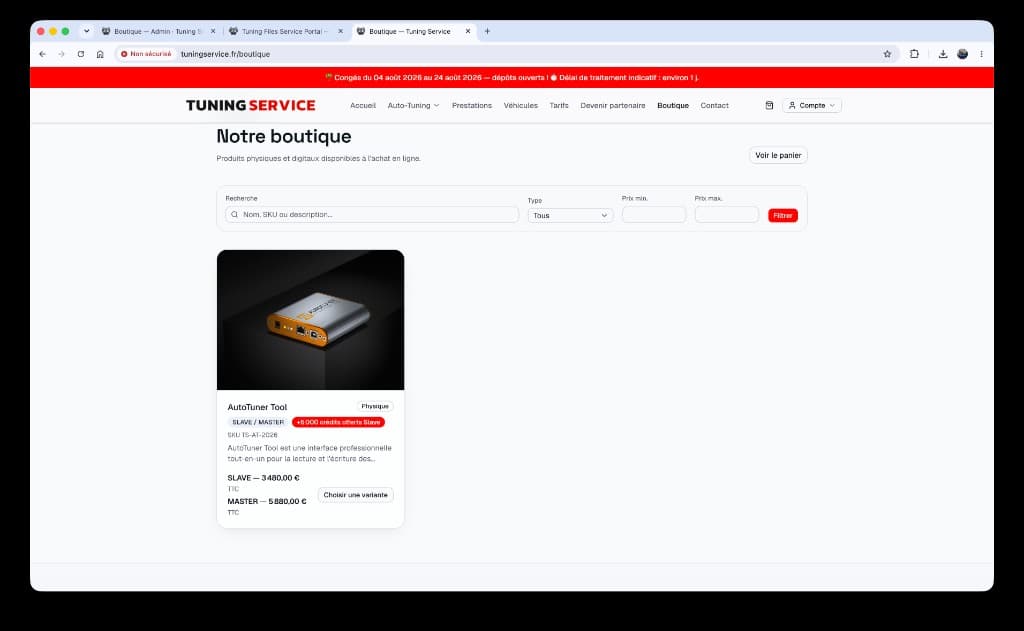1024x631 pixels.
Task: Click the TUNING SERVICE logo
Action: click(251, 105)
